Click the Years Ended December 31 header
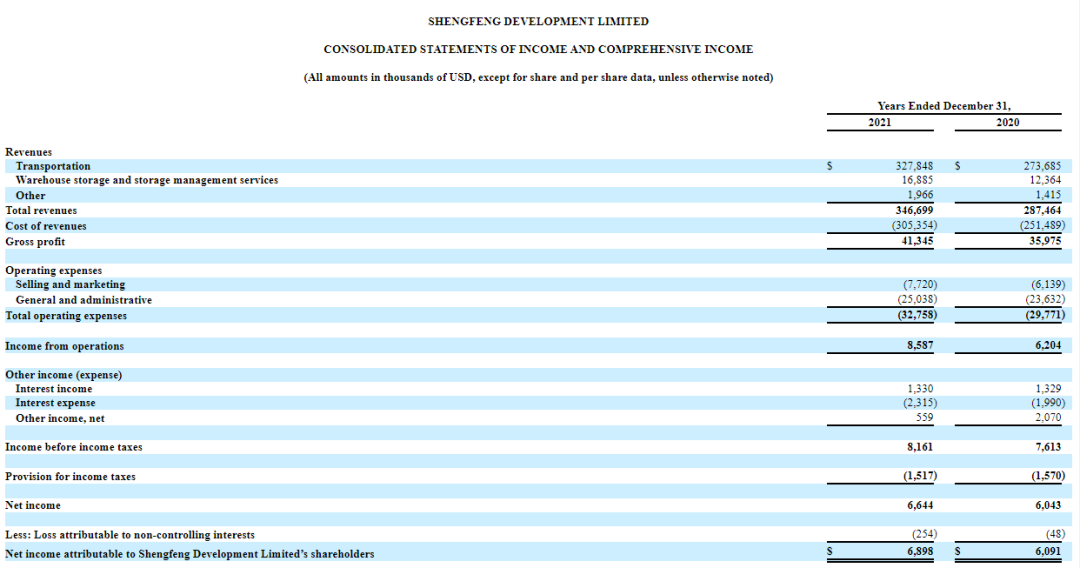Screen dimensions: 1080x568 point(944,106)
